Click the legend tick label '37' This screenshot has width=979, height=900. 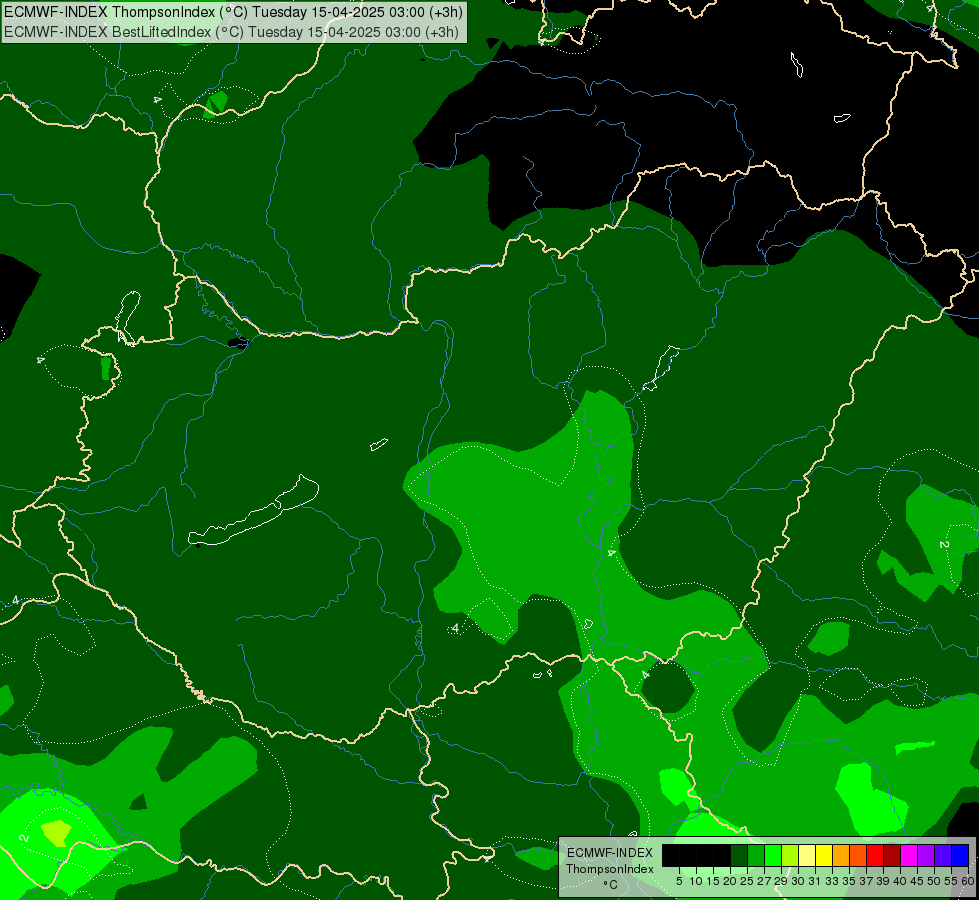pos(866,881)
